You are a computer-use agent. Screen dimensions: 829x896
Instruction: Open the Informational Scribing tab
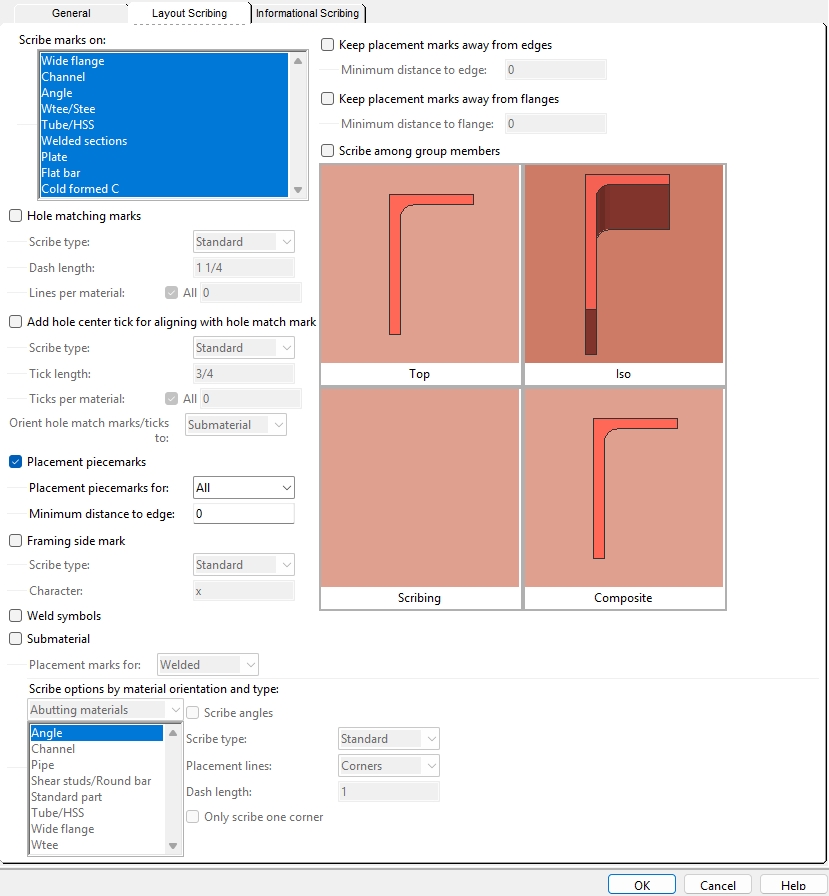click(x=307, y=13)
